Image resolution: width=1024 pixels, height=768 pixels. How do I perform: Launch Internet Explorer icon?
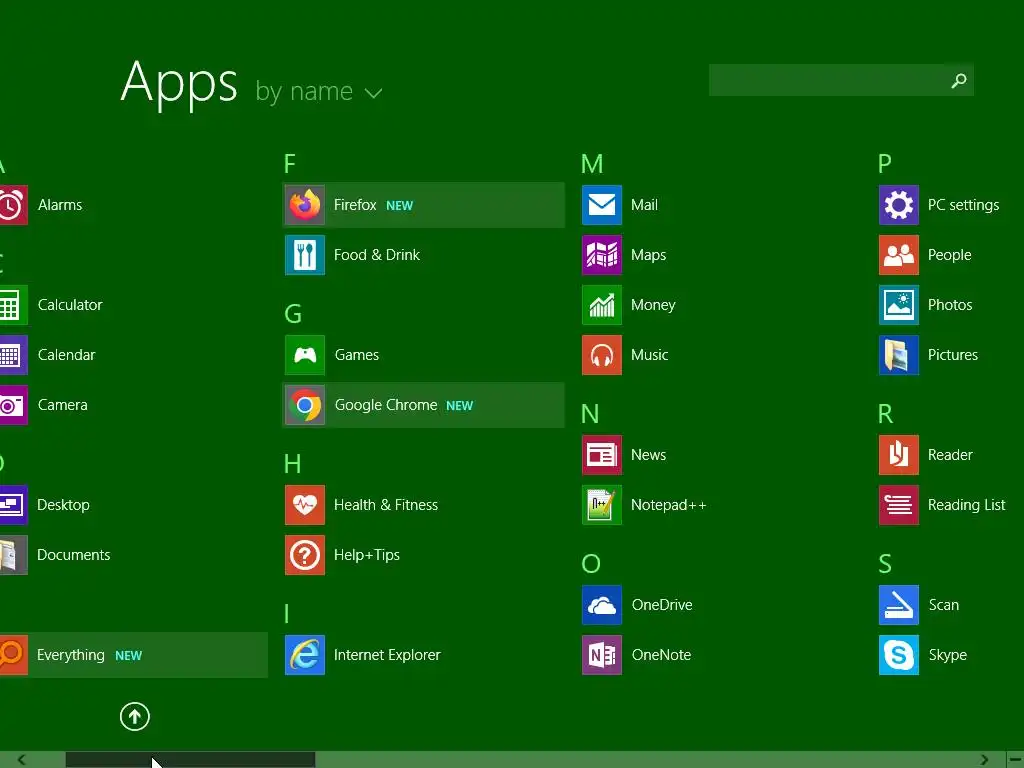coord(305,655)
